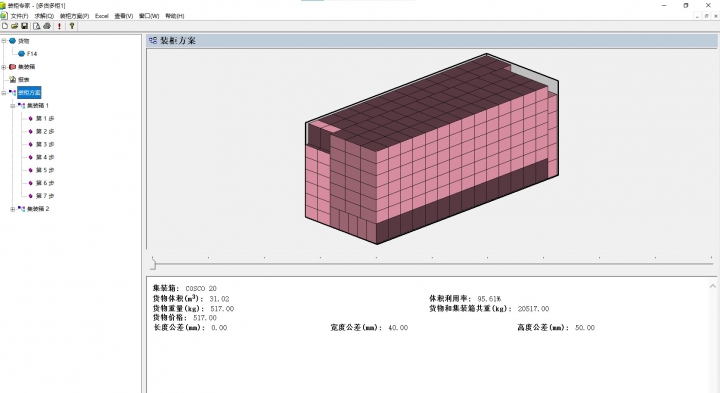Click the app document icon beside 文件 menu
The width and height of the screenshot is (720, 393).
tap(4, 16)
